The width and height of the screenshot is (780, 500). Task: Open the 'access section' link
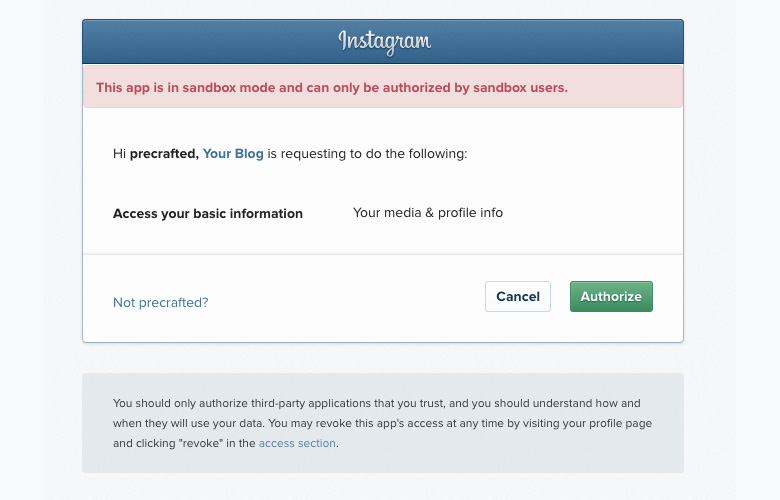(297, 443)
